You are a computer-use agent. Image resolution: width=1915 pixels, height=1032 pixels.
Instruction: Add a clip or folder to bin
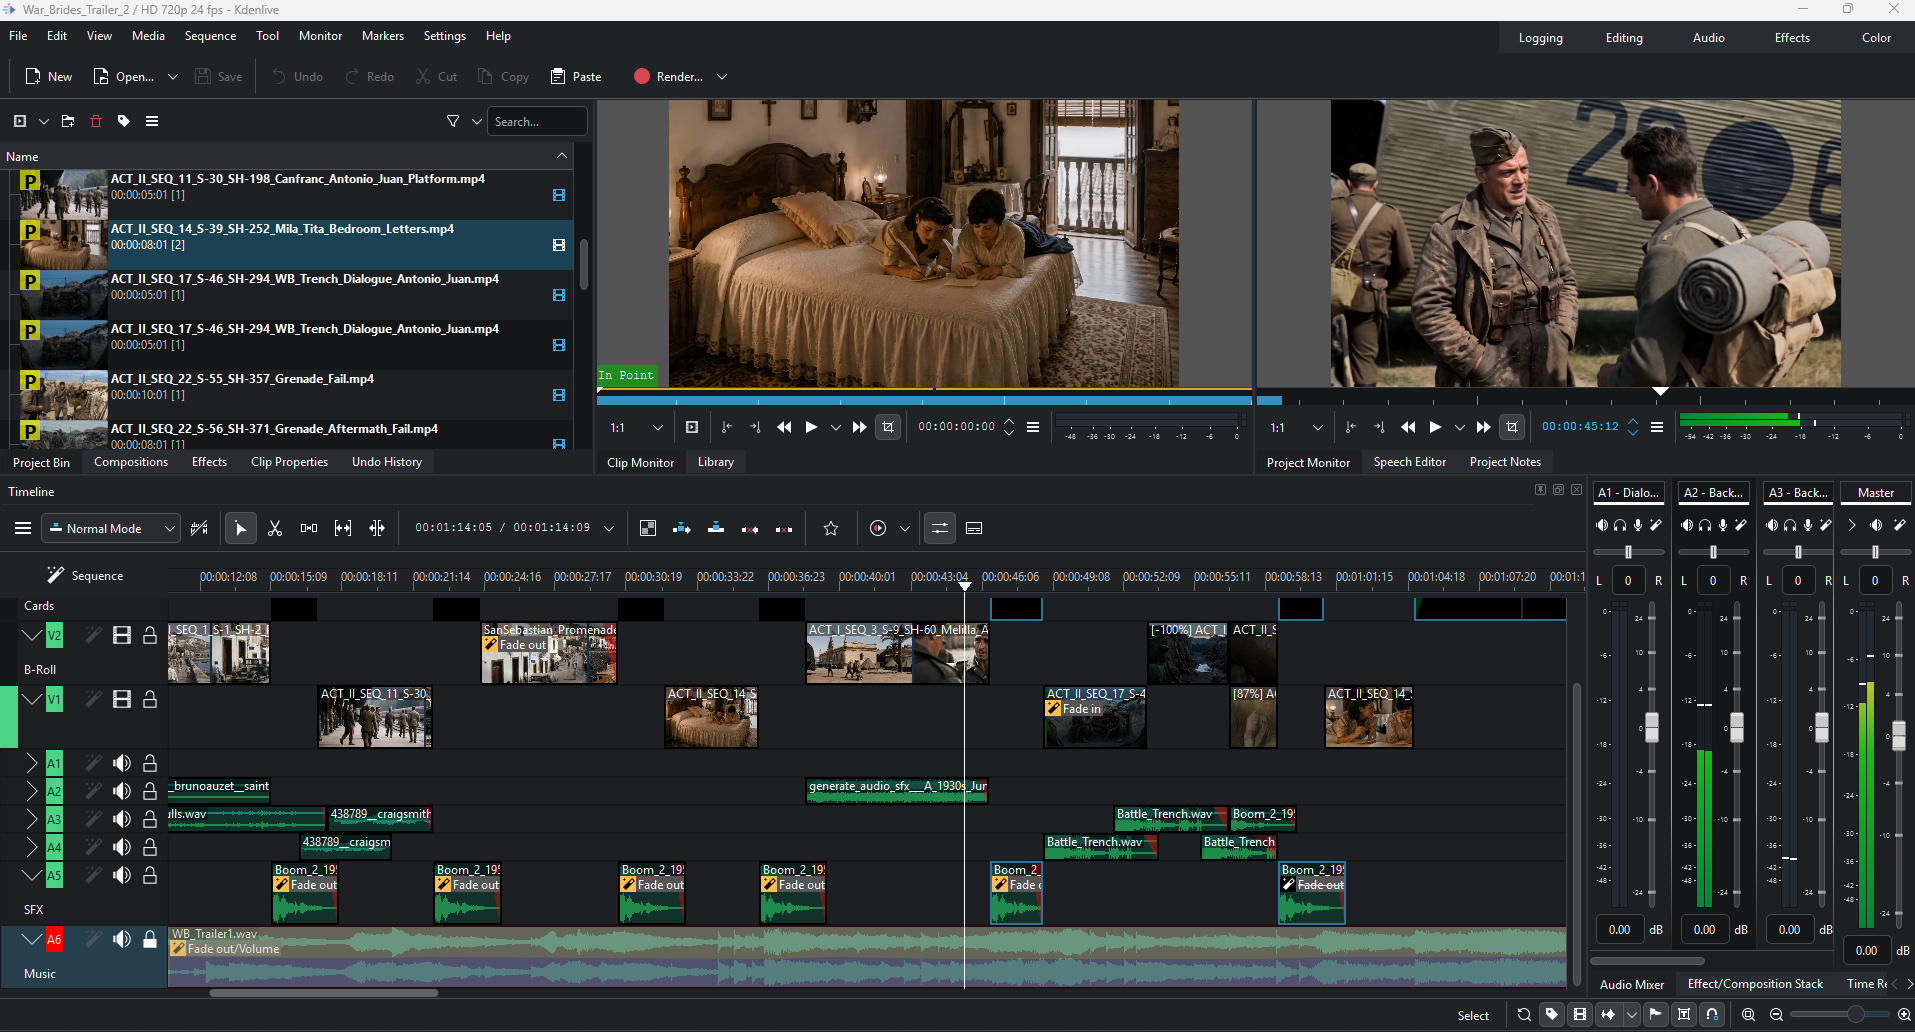[20, 121]
